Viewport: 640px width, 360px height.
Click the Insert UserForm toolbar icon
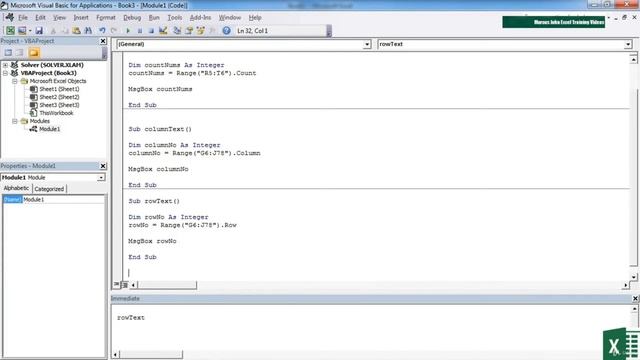22,31
